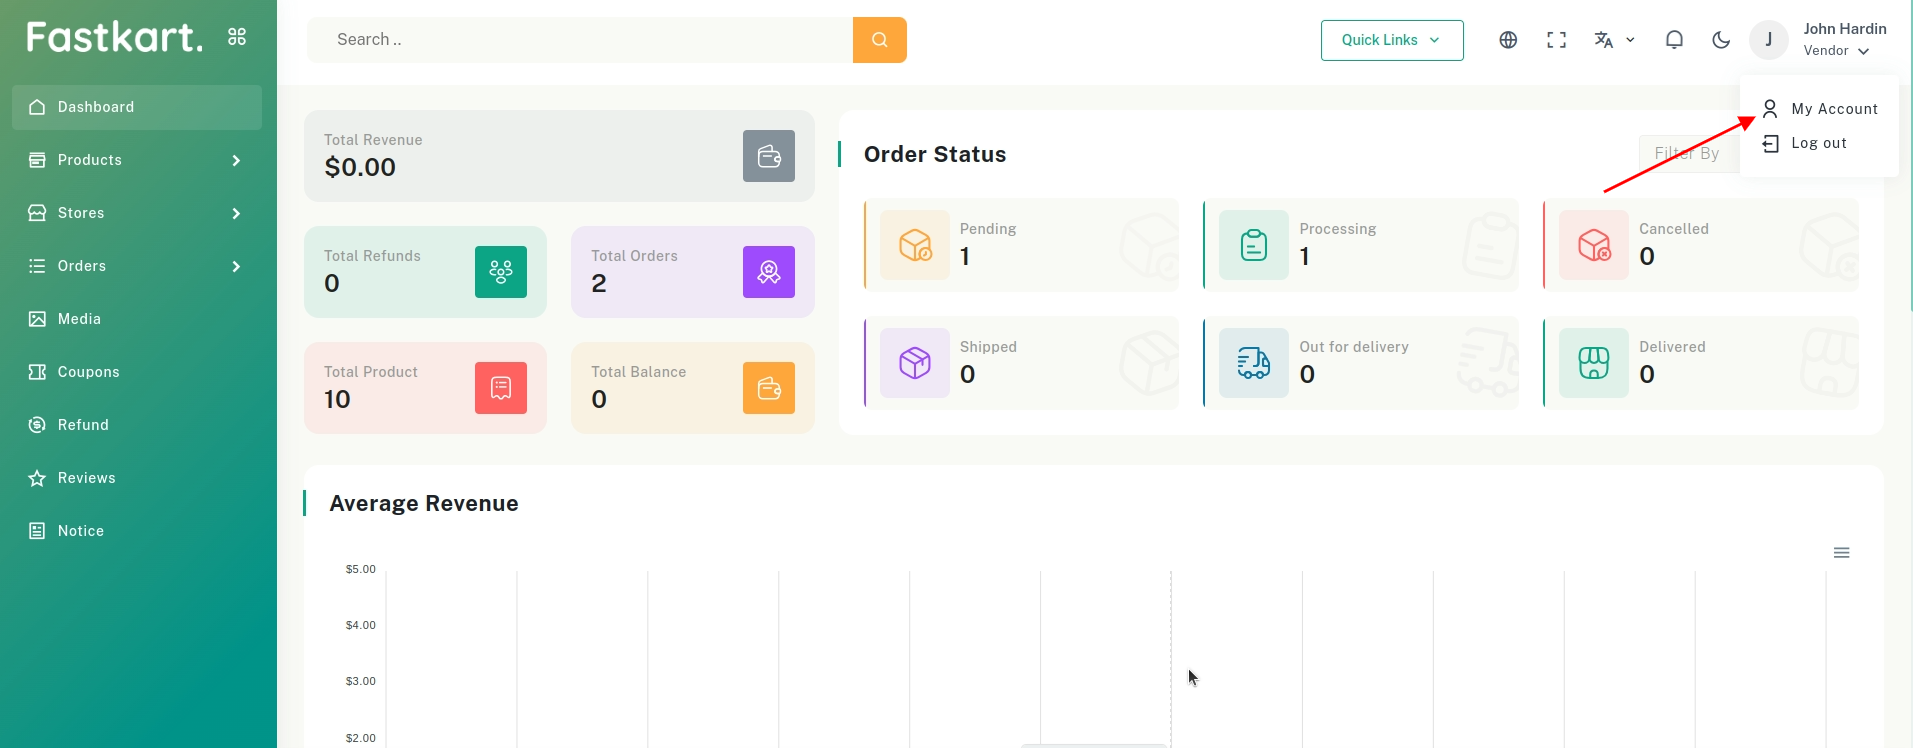Click the globe icon in header

point(1508,40)
